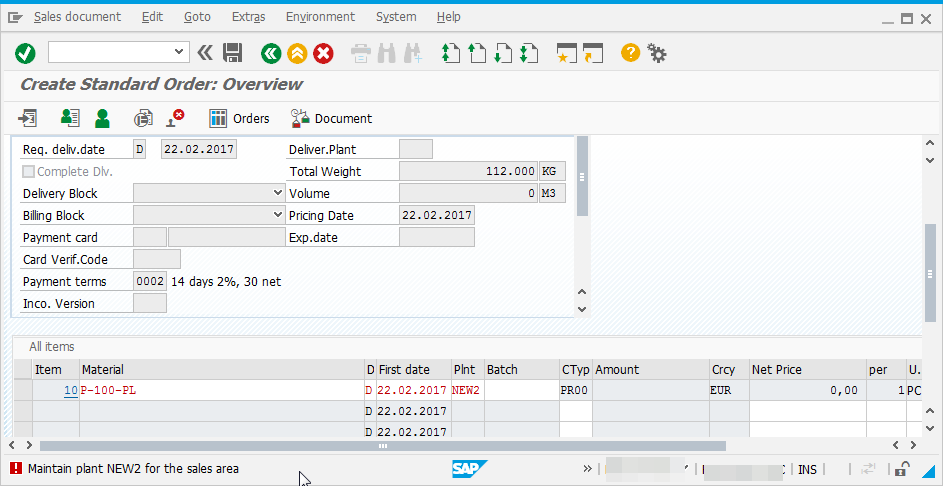Click the Display Document Flow icon
Image resolution: width=943 pixels, height=486 pixels.
tap(27, 118)
